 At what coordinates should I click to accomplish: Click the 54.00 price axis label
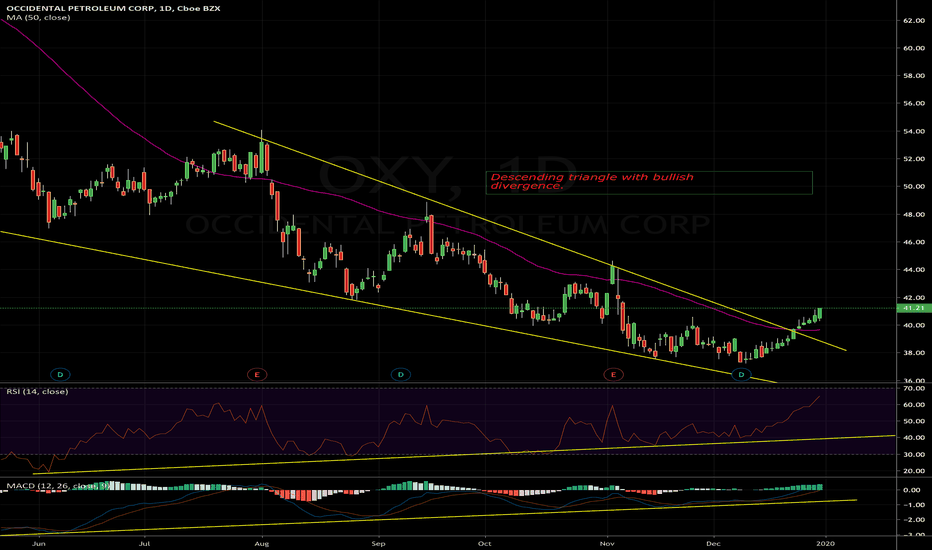(914, 131)
